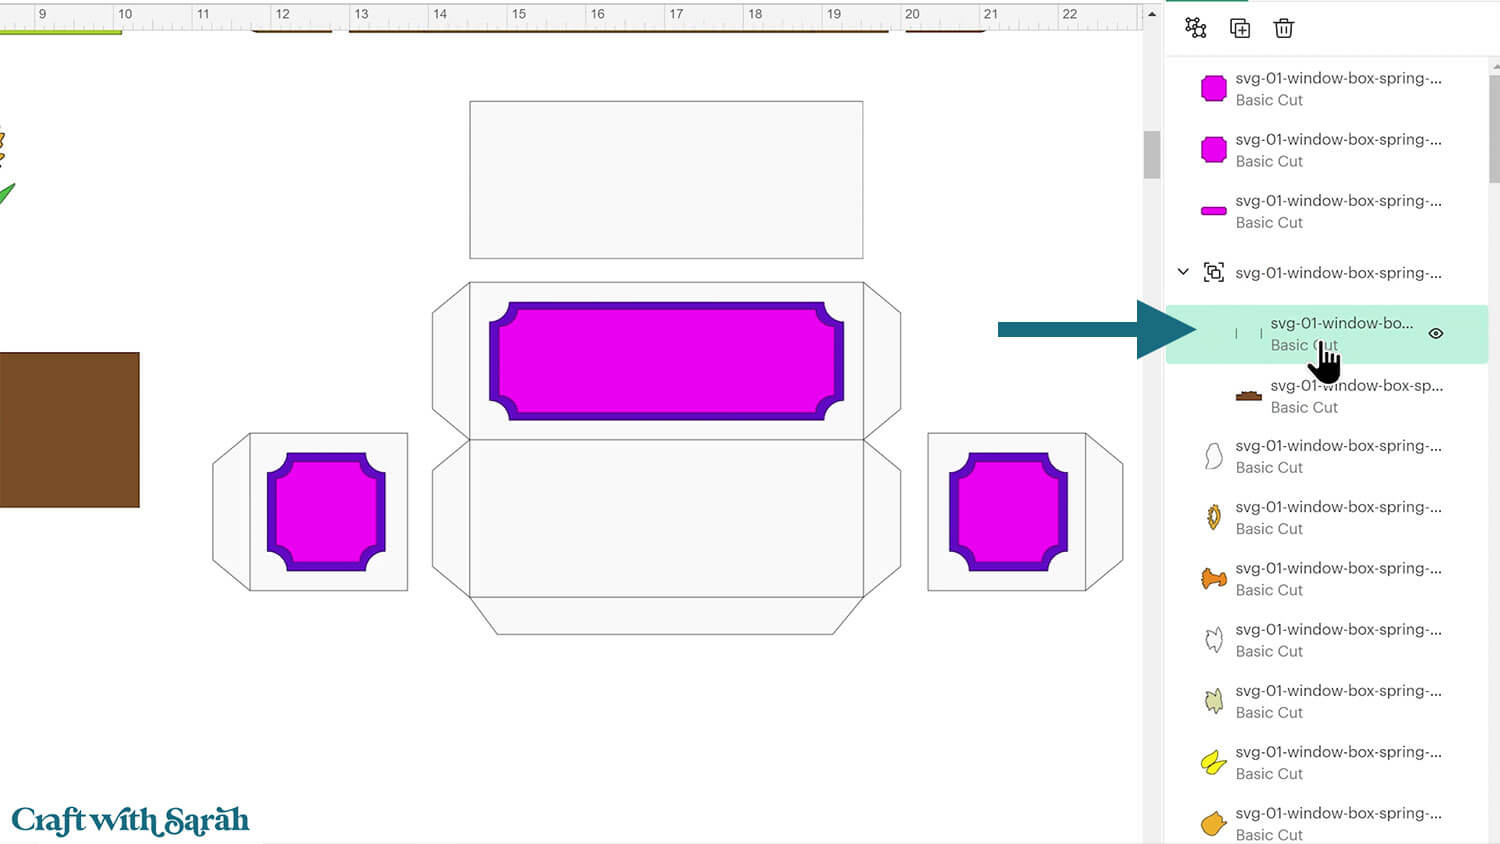Select the brown rectangle on the canvas
1500x844 pixels.
coord(69,430)
